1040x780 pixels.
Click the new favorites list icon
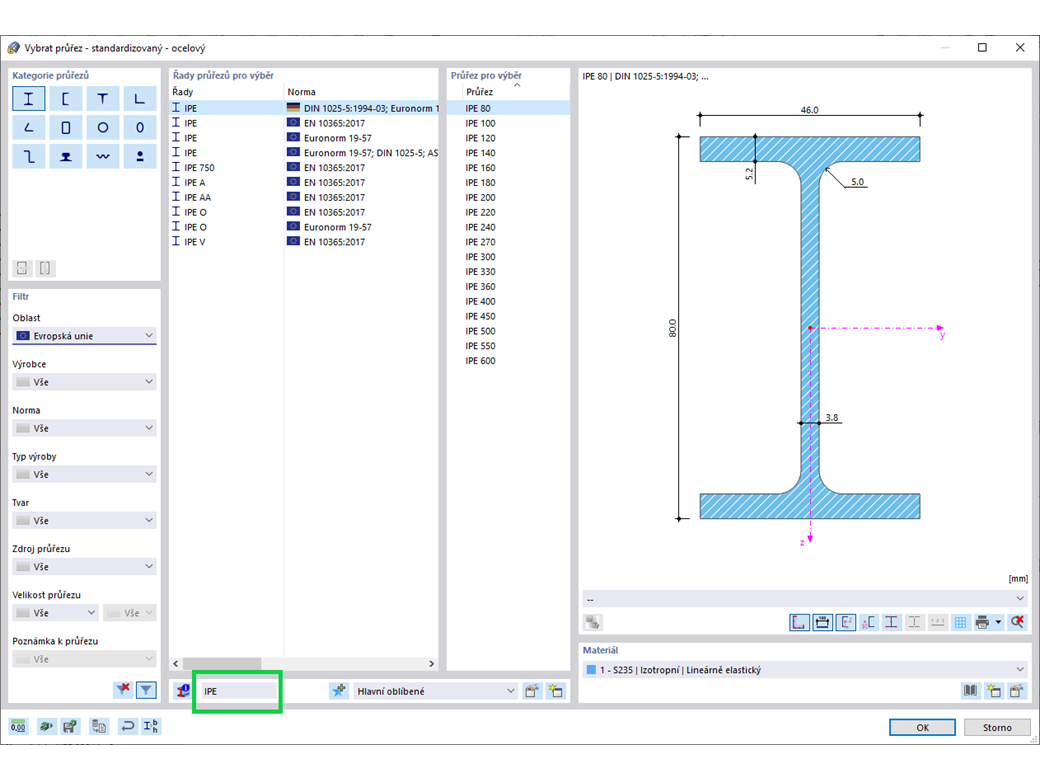pyautogui.click(x=556, y=691)
